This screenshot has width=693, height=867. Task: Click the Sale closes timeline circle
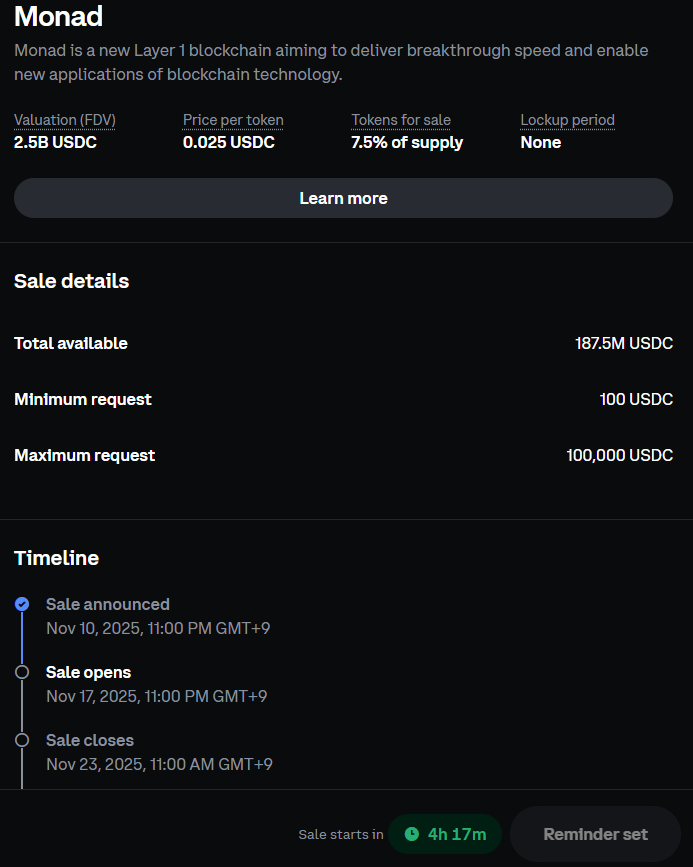[x=22, y=740]
